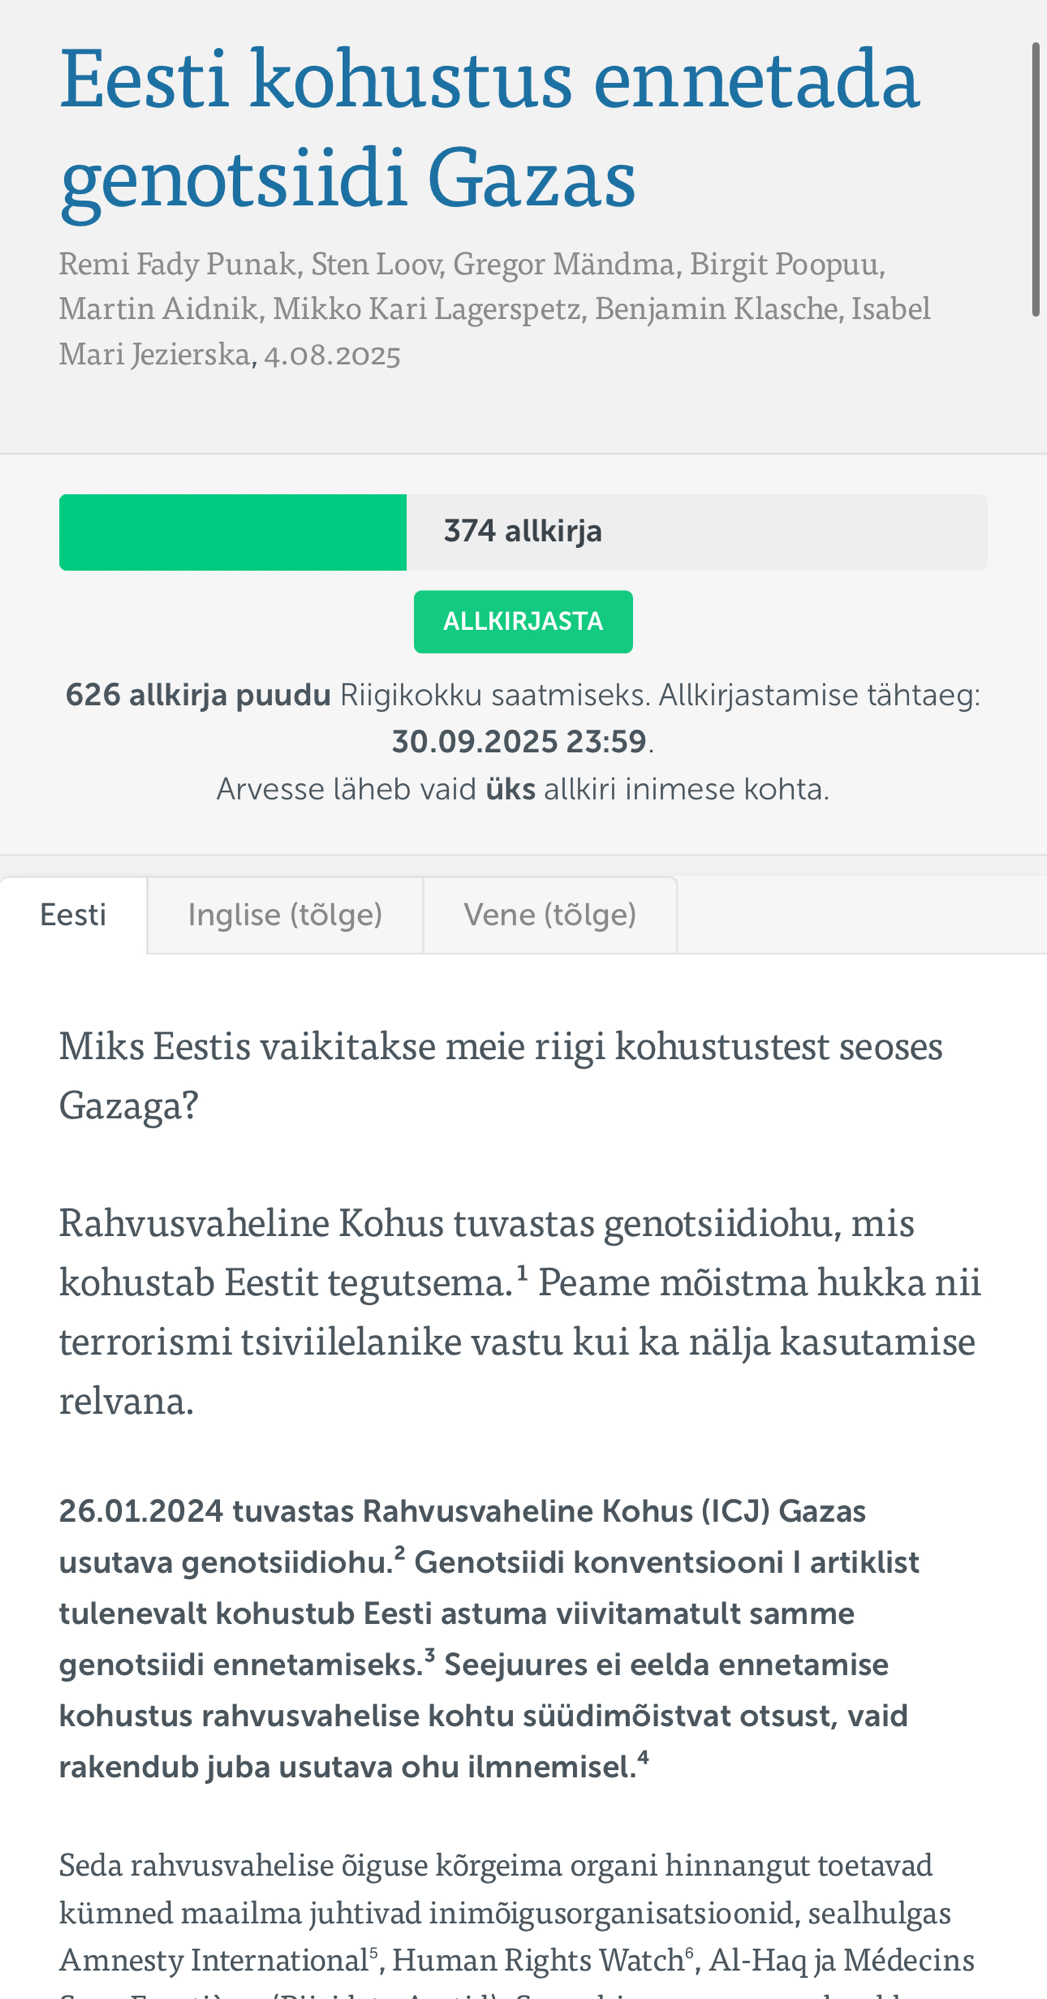Screen dimensions: 1047x1999
Task: Click the '374 allkirja' signature count
Action: click(522, 531)
